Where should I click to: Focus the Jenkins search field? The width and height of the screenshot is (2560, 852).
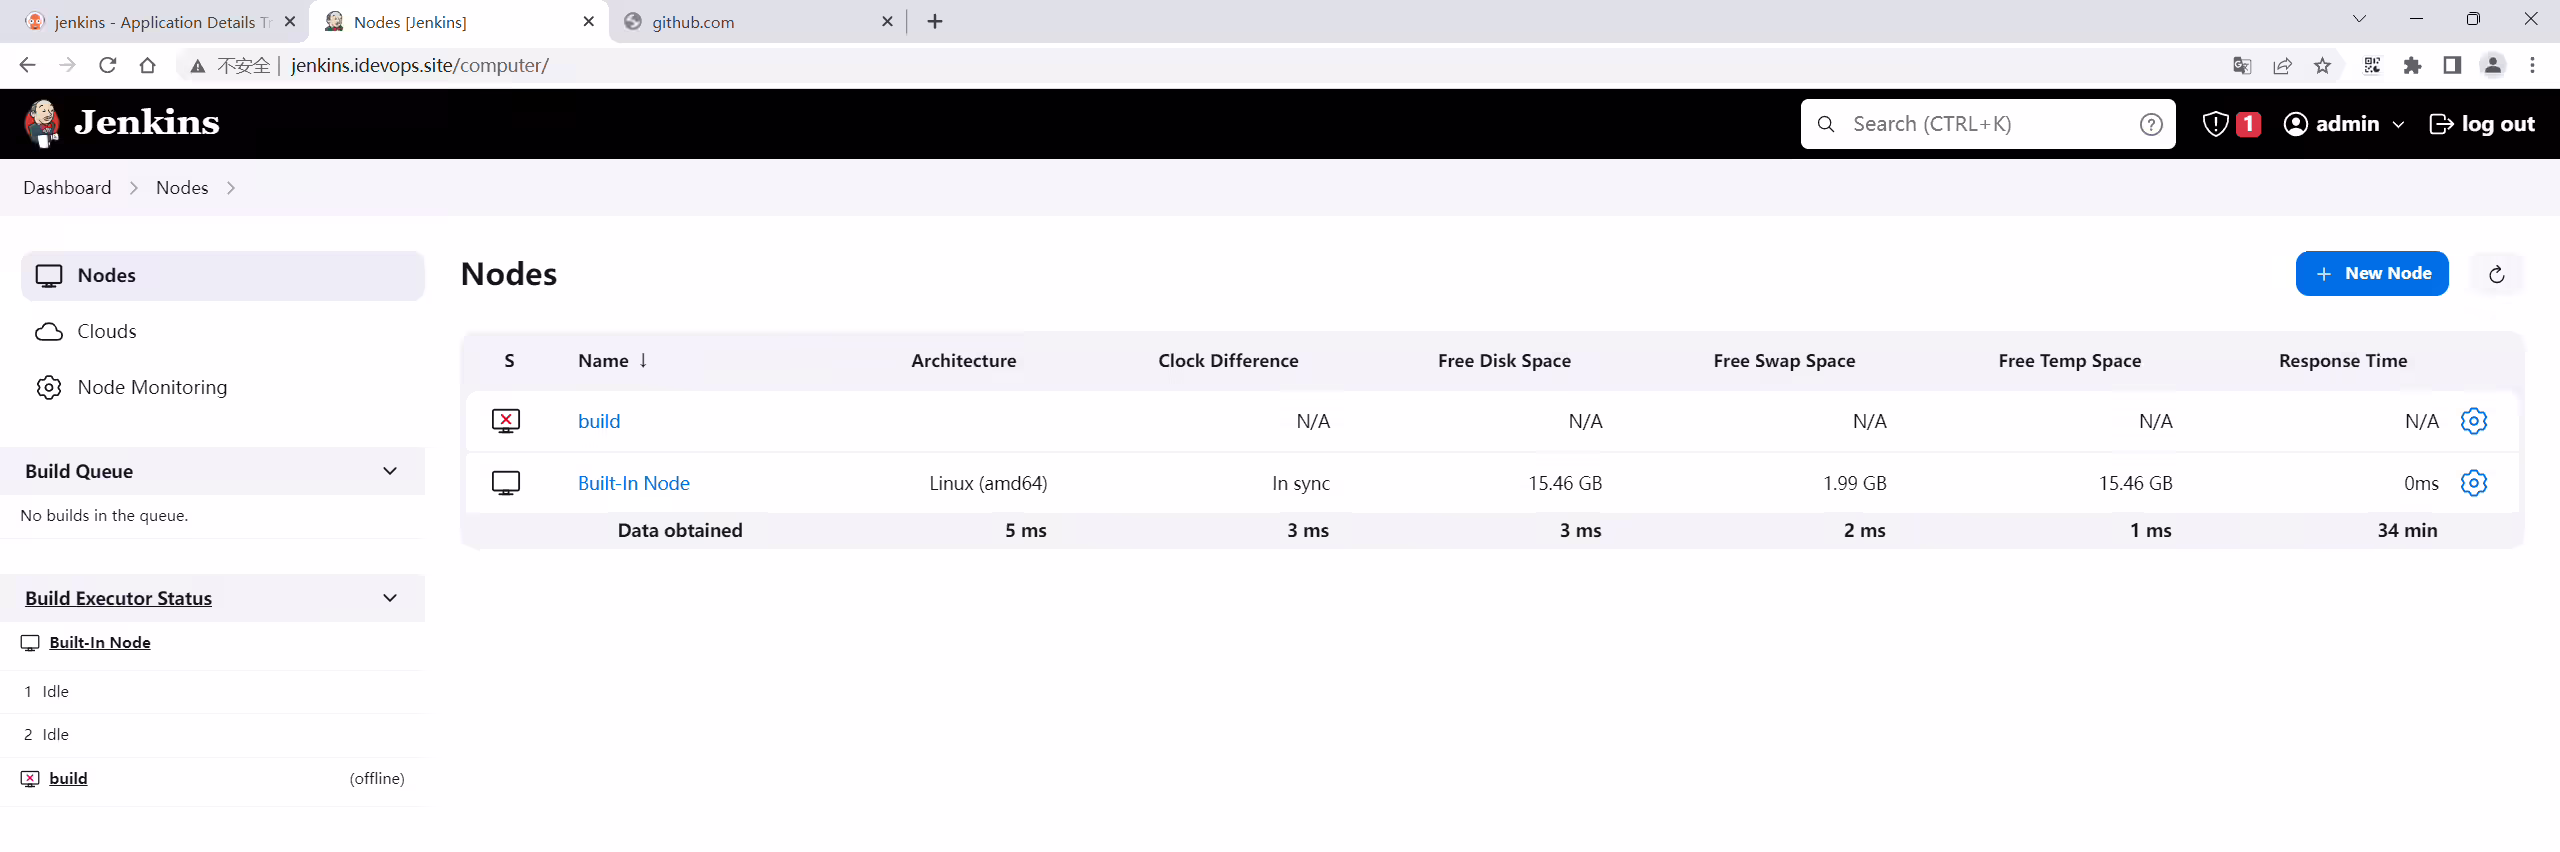point(1987,124)
